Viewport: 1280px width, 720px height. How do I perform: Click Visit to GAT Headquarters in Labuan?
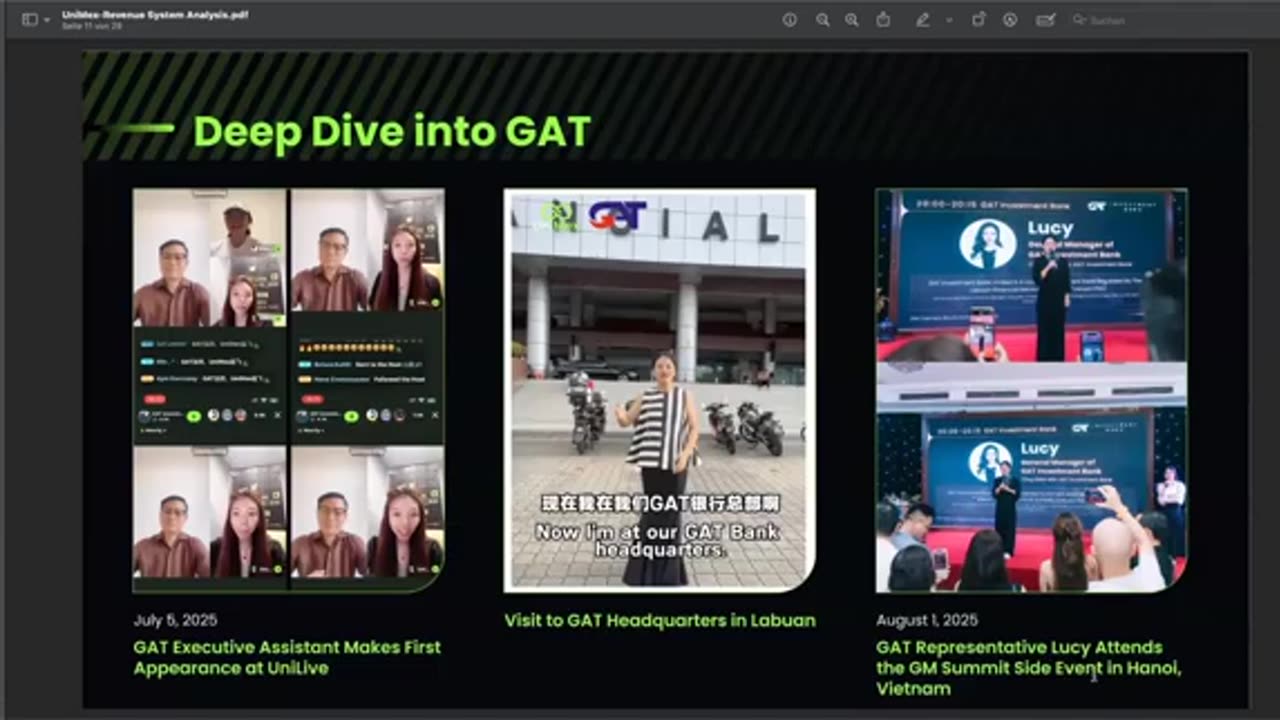(x=660, y=620)
